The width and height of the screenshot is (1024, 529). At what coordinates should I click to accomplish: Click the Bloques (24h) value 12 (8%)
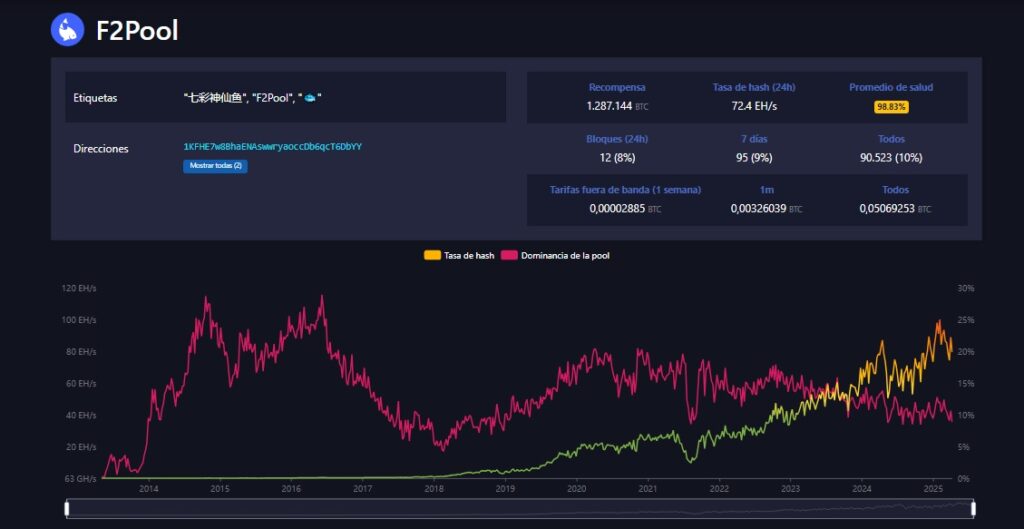click(617, 157)
